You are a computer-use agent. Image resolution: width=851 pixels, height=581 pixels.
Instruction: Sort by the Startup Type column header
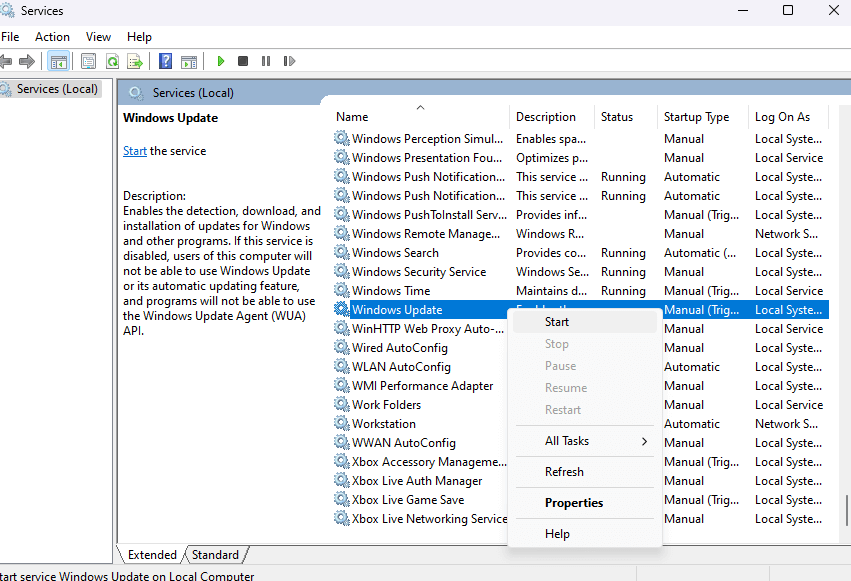point(696,117)
